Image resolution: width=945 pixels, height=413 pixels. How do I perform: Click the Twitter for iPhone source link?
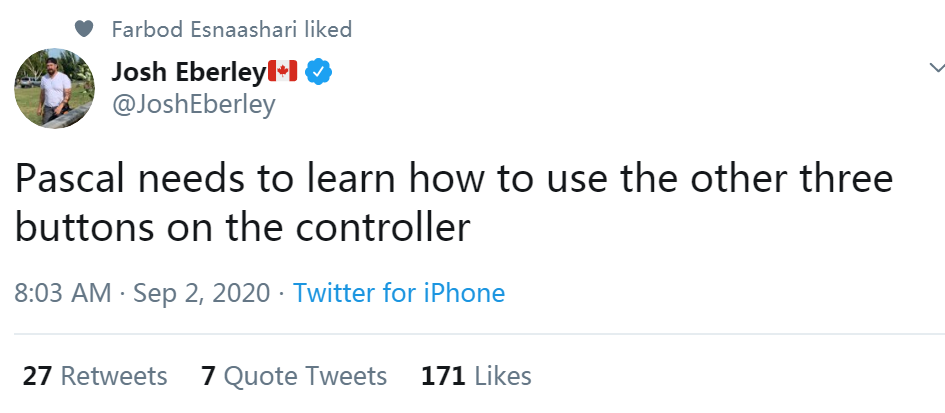pos(399,293)
